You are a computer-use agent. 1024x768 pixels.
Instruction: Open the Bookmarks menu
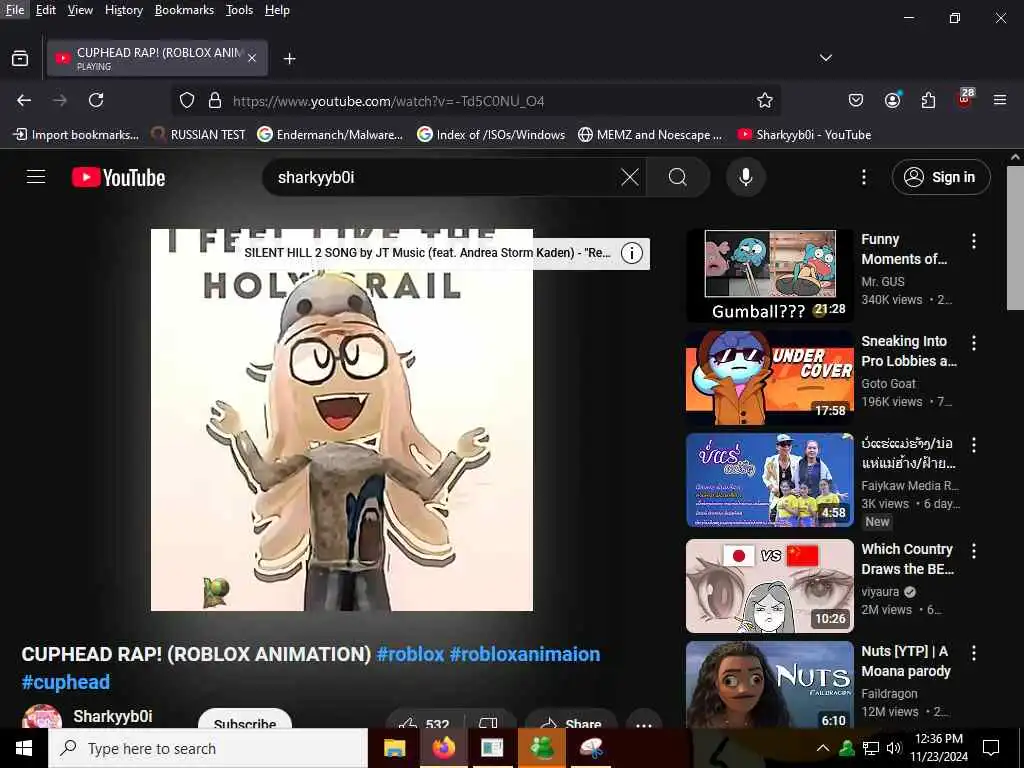[184, 10]
